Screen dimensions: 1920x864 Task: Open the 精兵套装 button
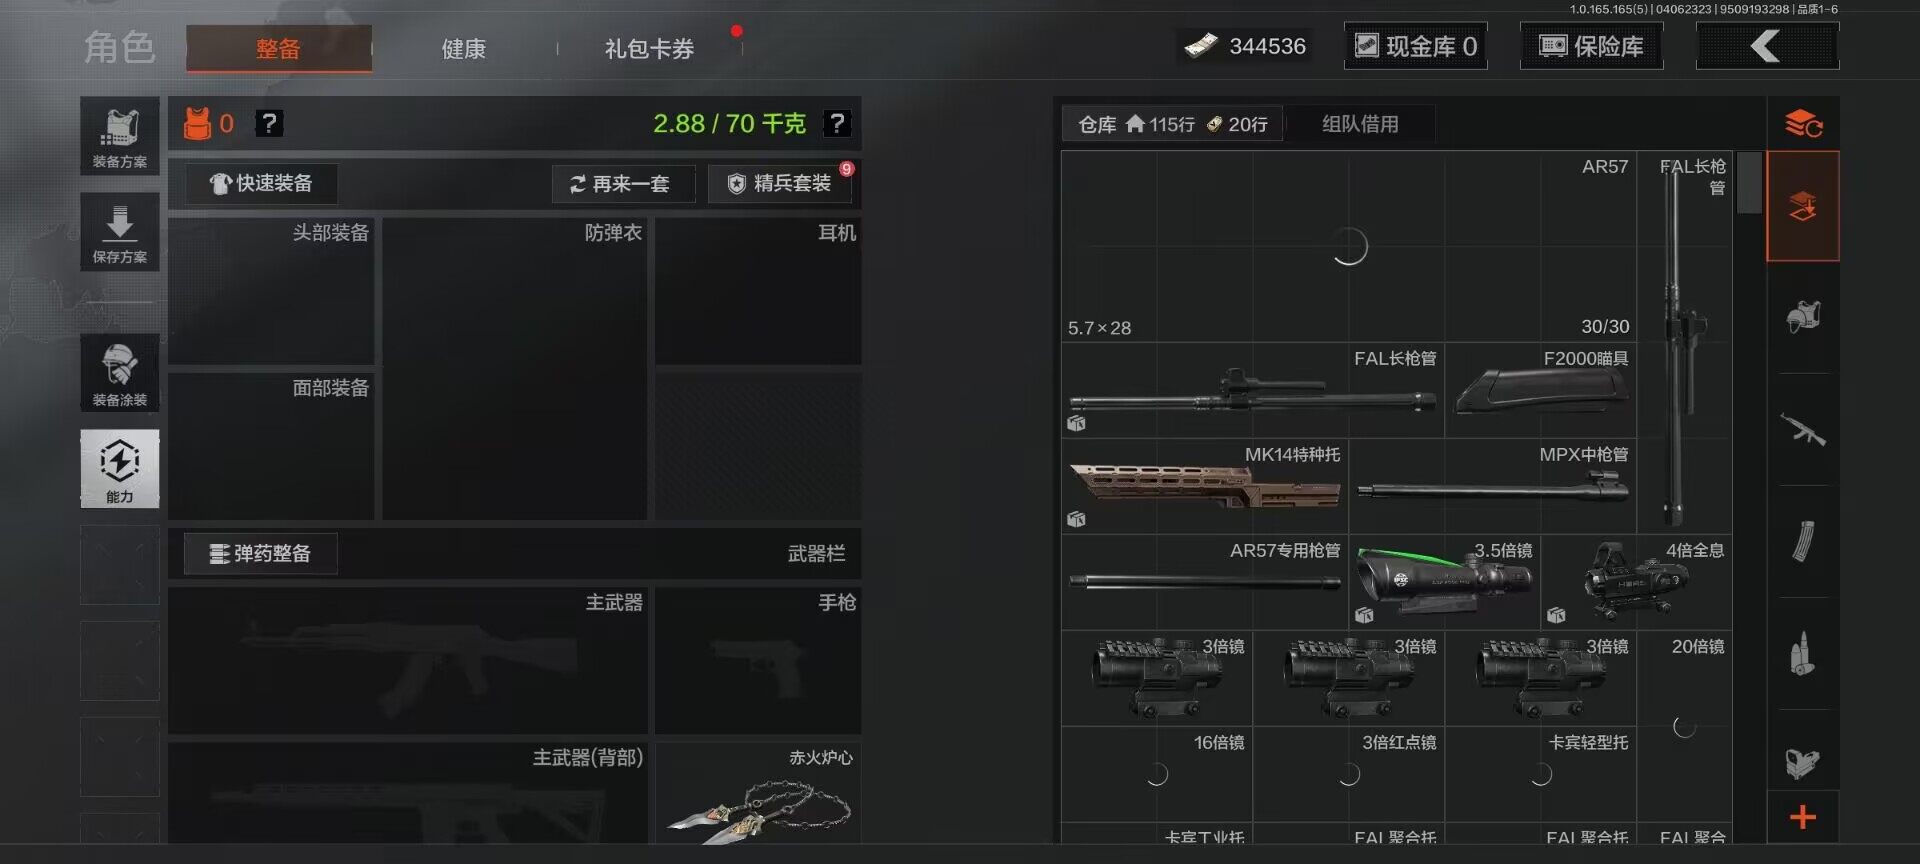click(x=781, y=184)
